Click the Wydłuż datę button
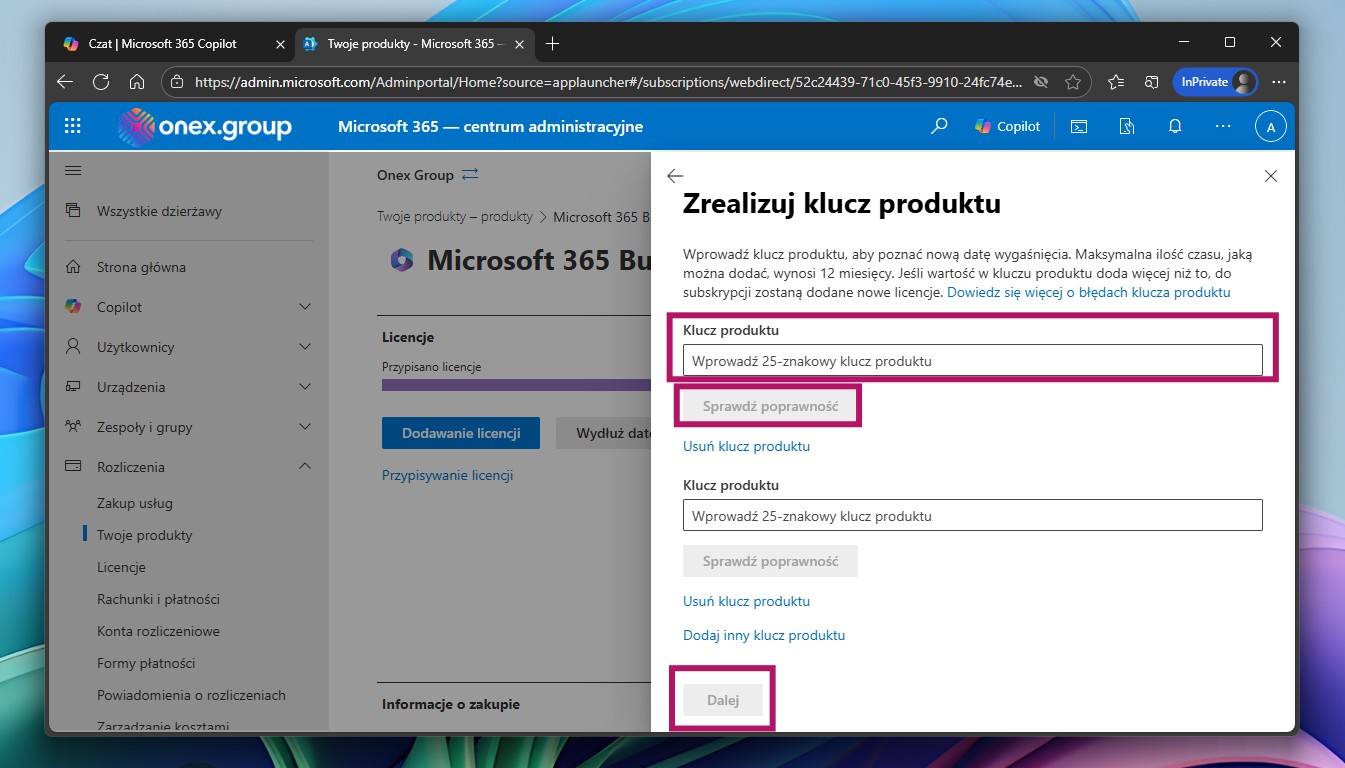This screenshot has height=768, width=1345. coord(604,433)
